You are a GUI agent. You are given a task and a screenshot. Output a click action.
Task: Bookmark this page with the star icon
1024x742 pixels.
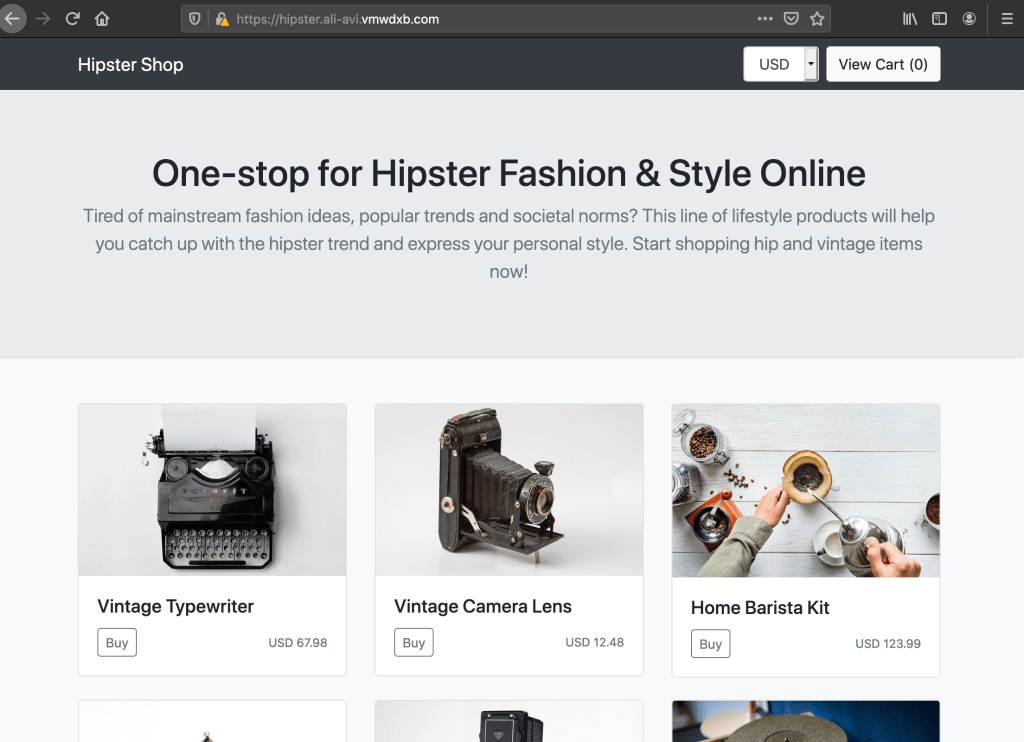(x=817, y=18)
